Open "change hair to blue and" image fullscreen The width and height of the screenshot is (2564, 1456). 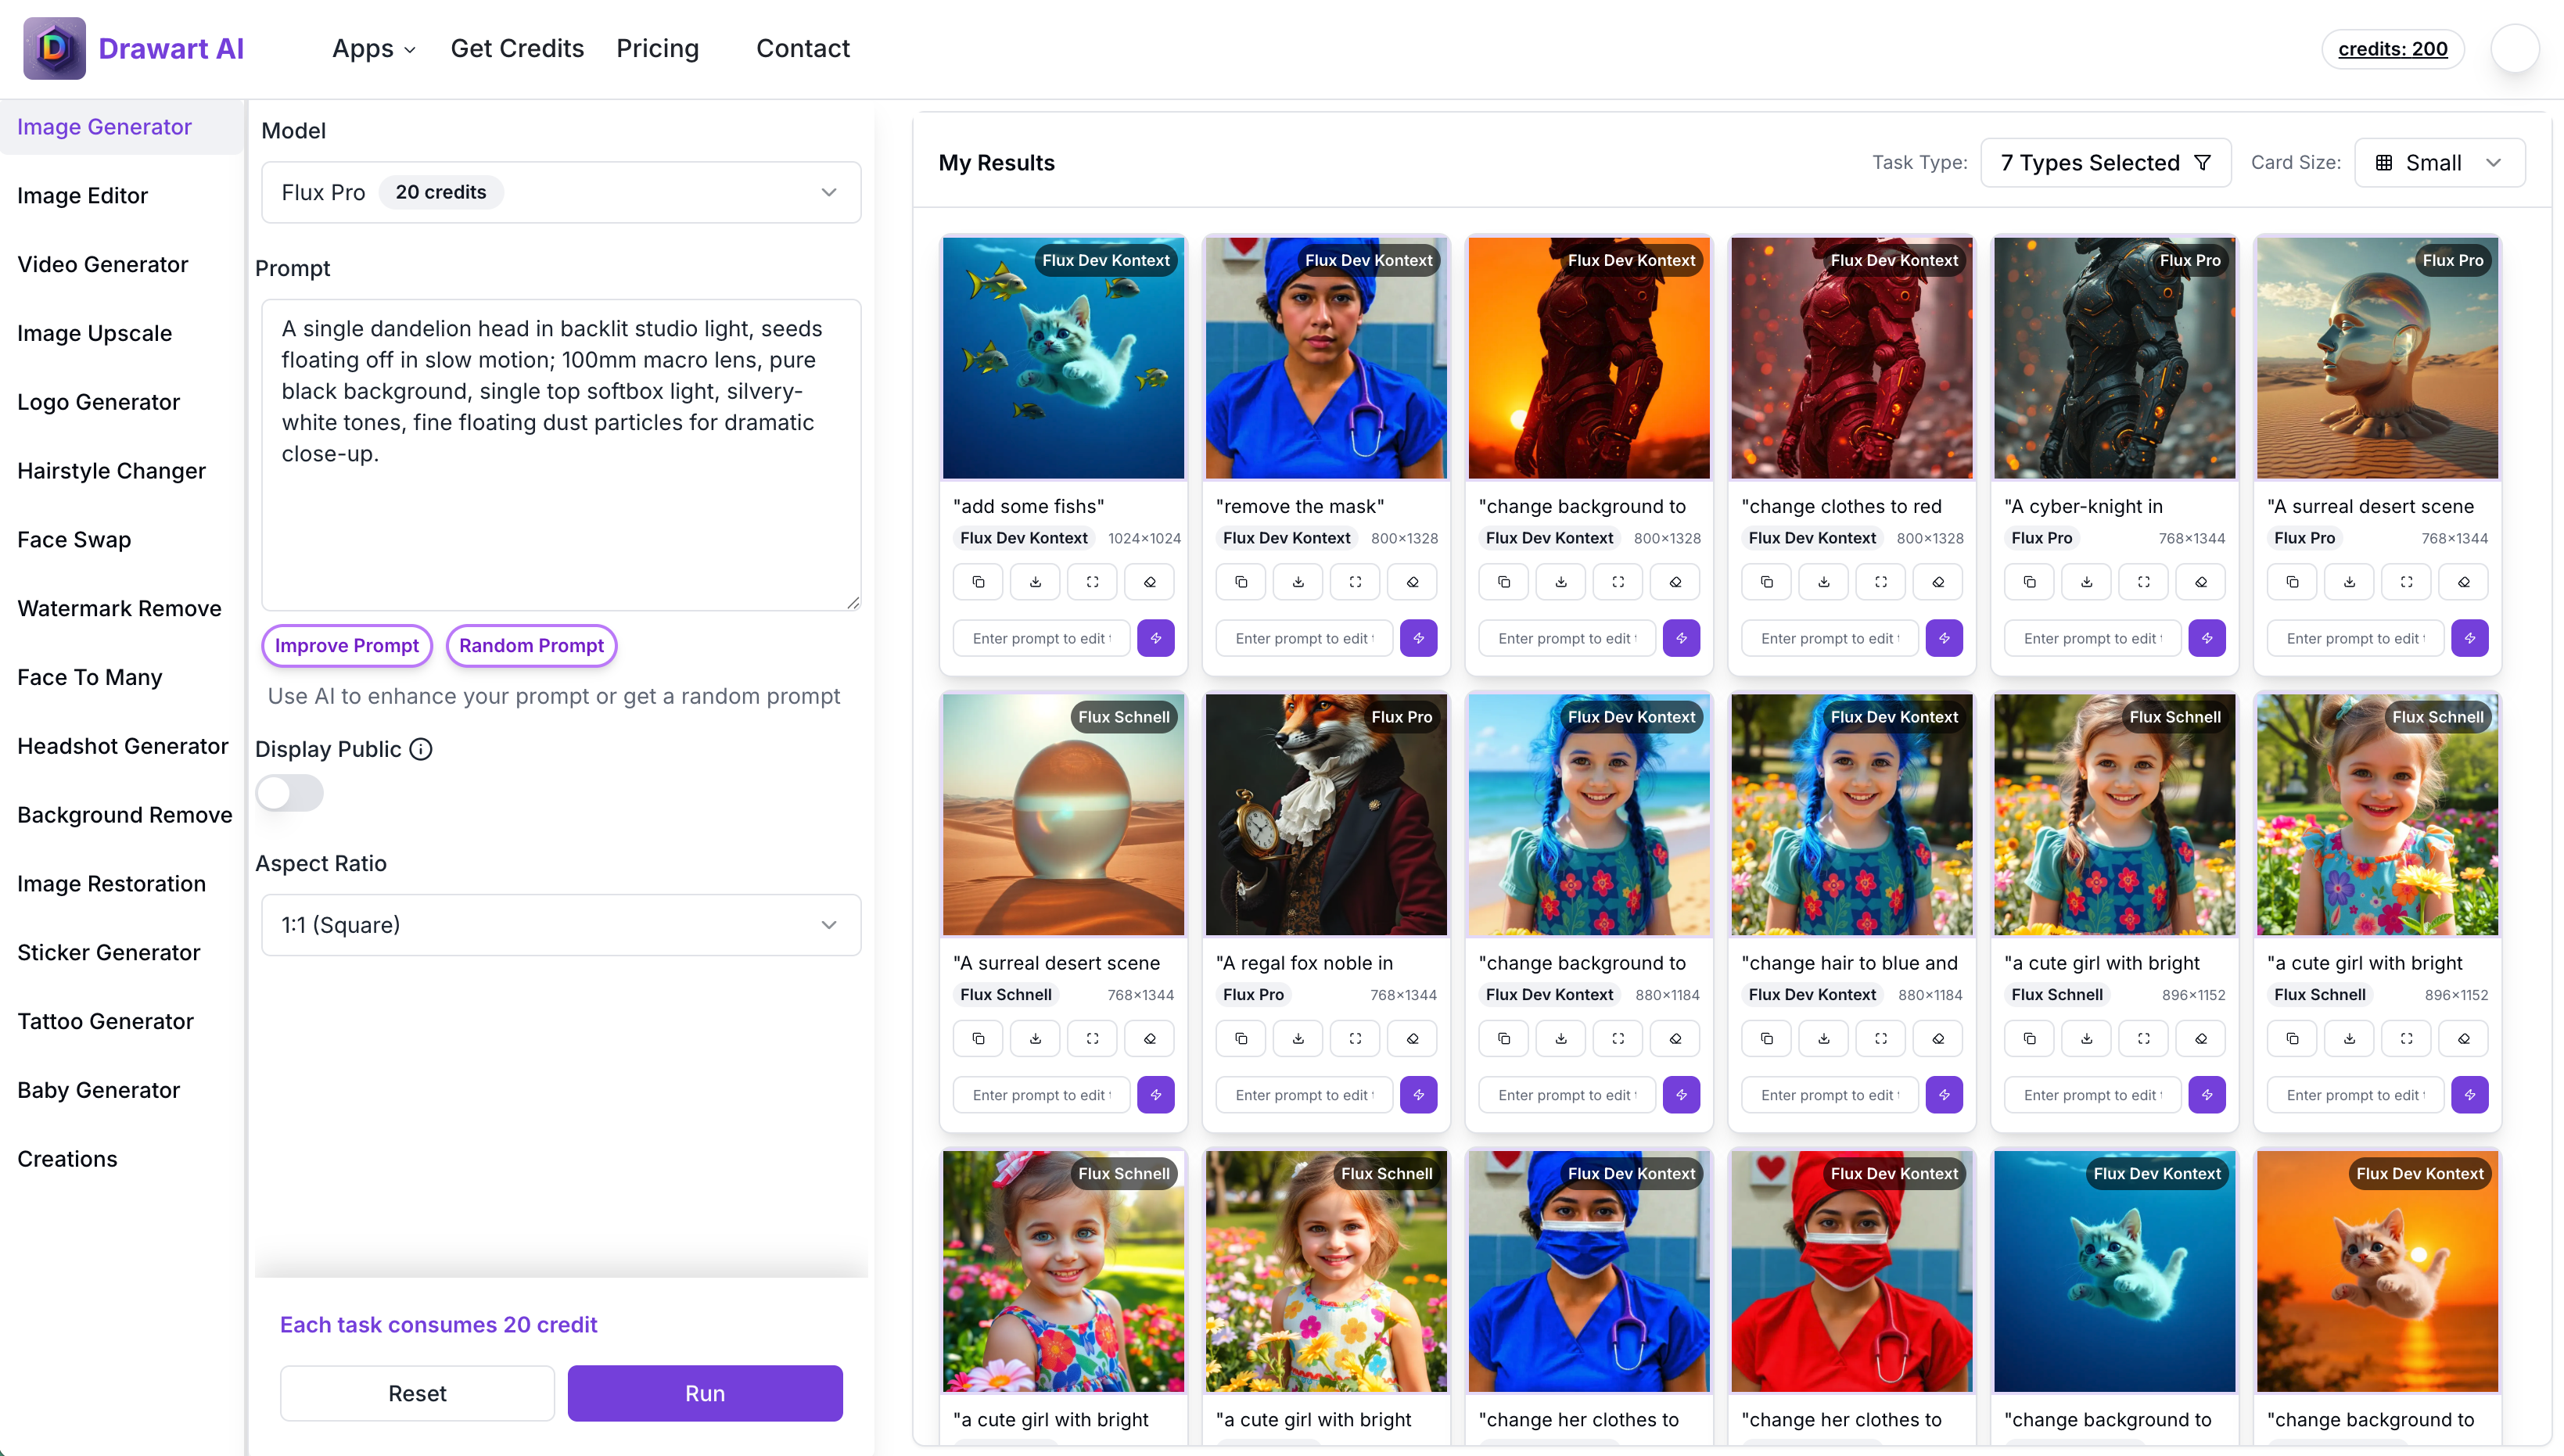(x=1881, y=1039)
